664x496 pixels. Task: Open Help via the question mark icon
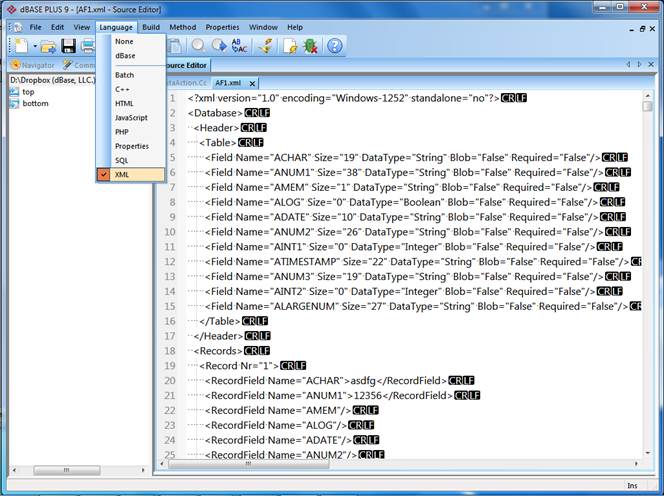point(335,46)
